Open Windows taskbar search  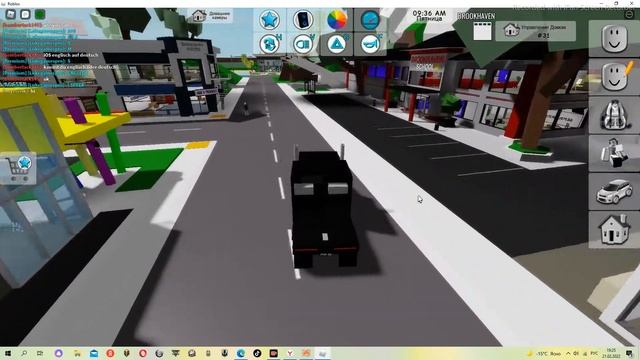click(24, 353)
